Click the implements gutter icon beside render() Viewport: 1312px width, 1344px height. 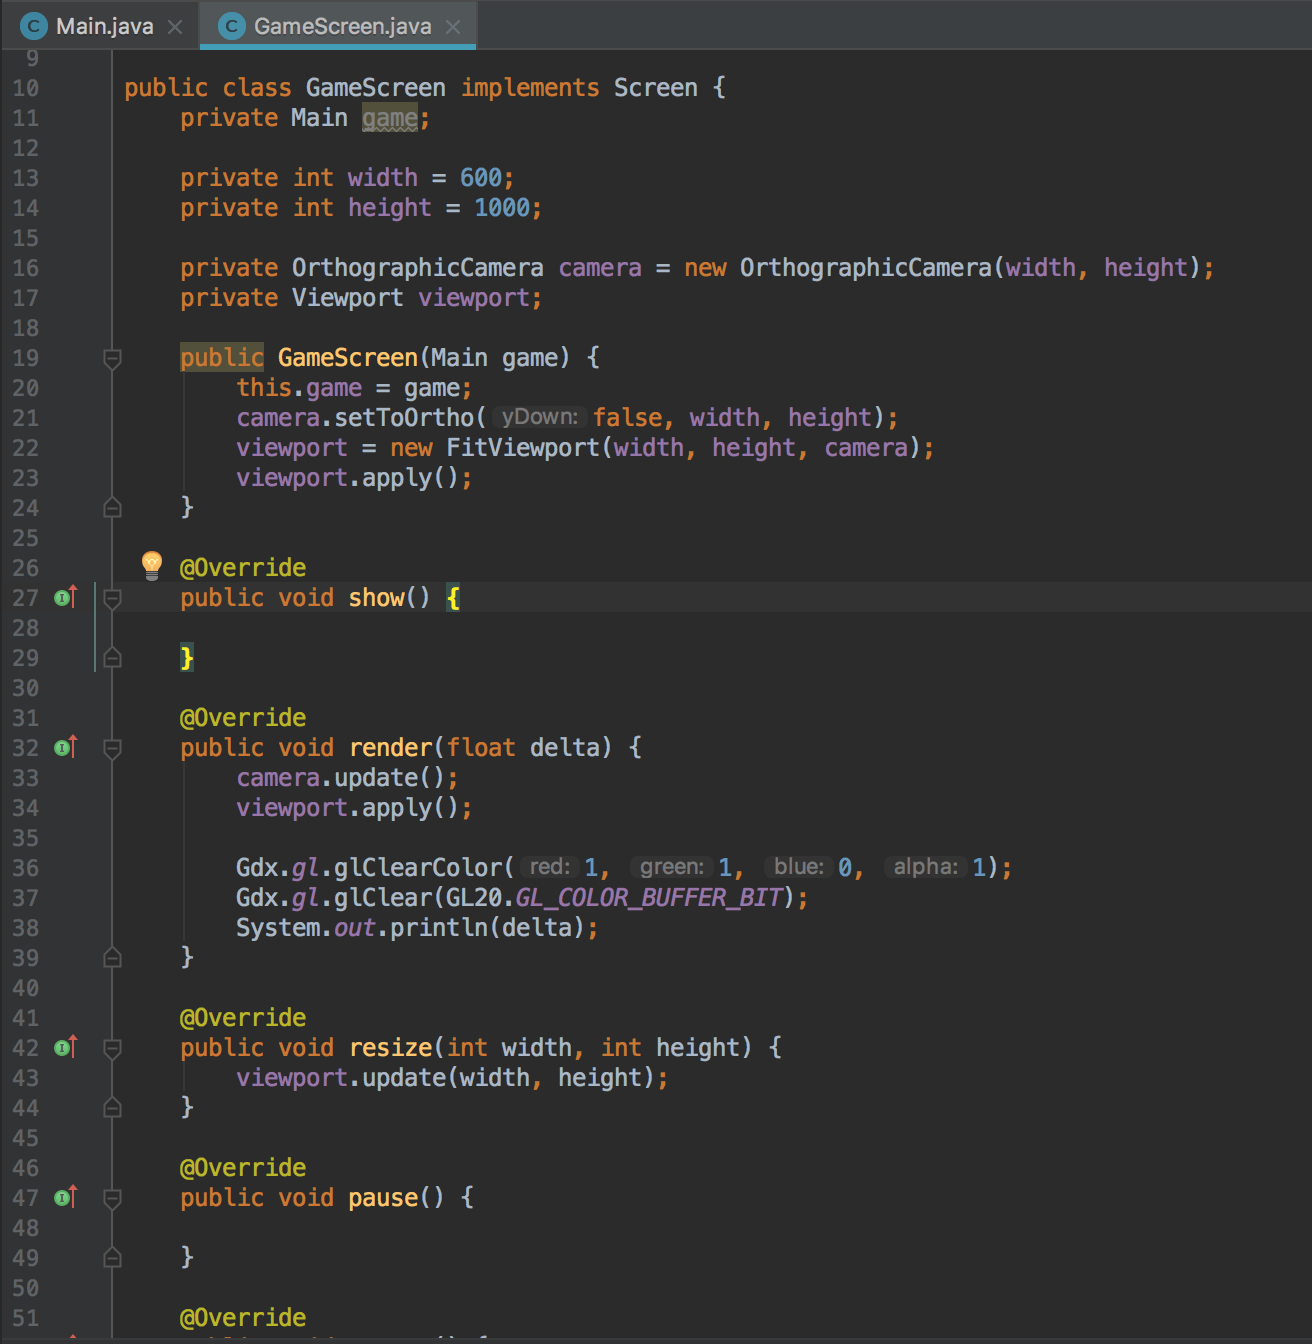(x=66, y=747)
